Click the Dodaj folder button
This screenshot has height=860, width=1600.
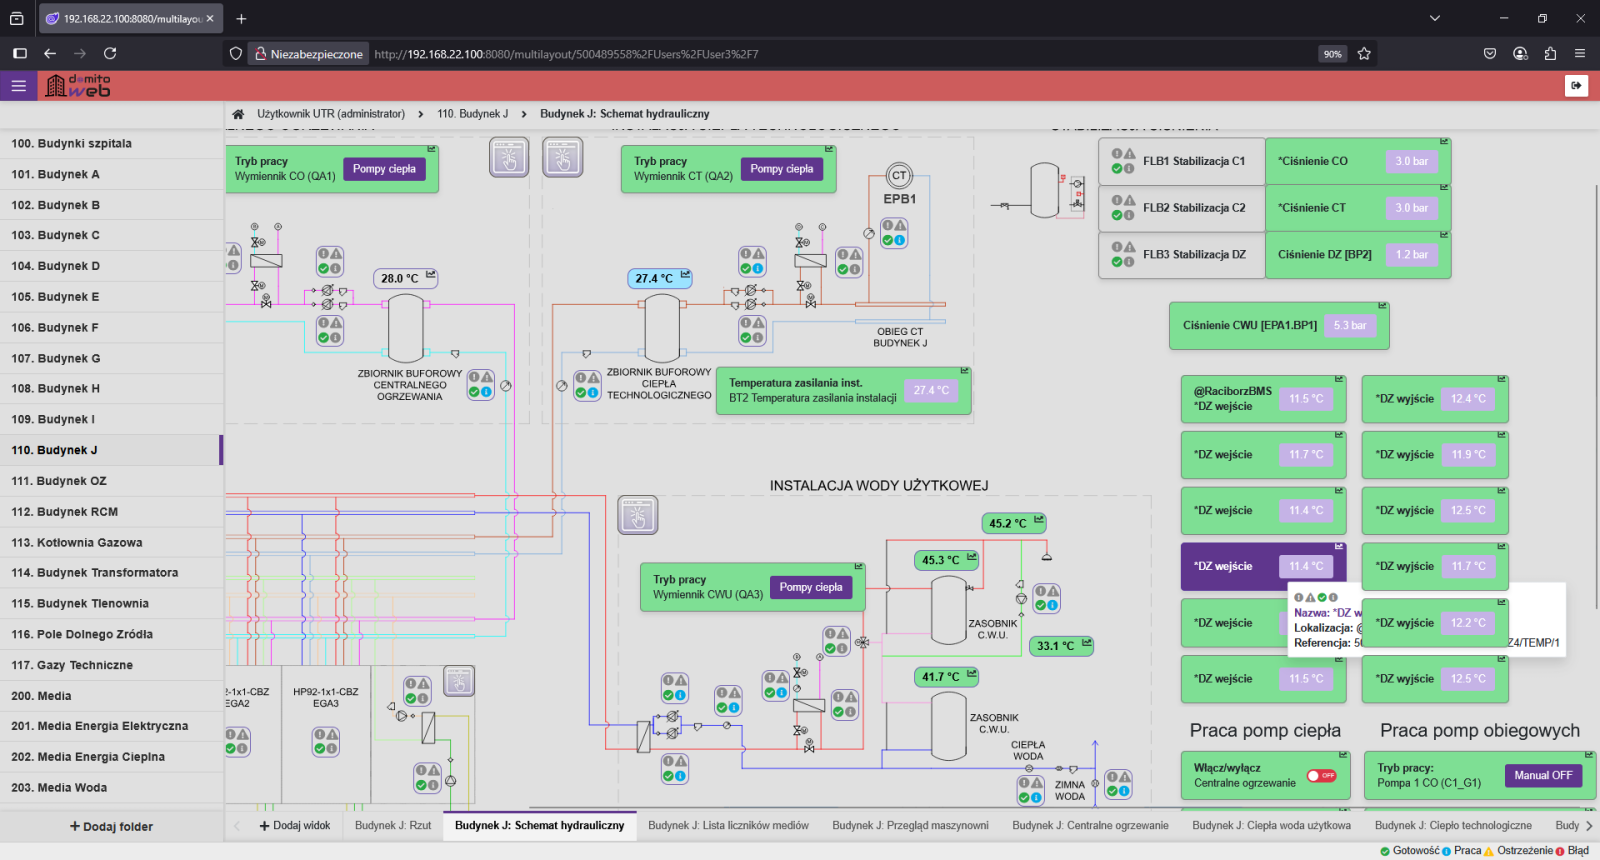click(111, 827)
